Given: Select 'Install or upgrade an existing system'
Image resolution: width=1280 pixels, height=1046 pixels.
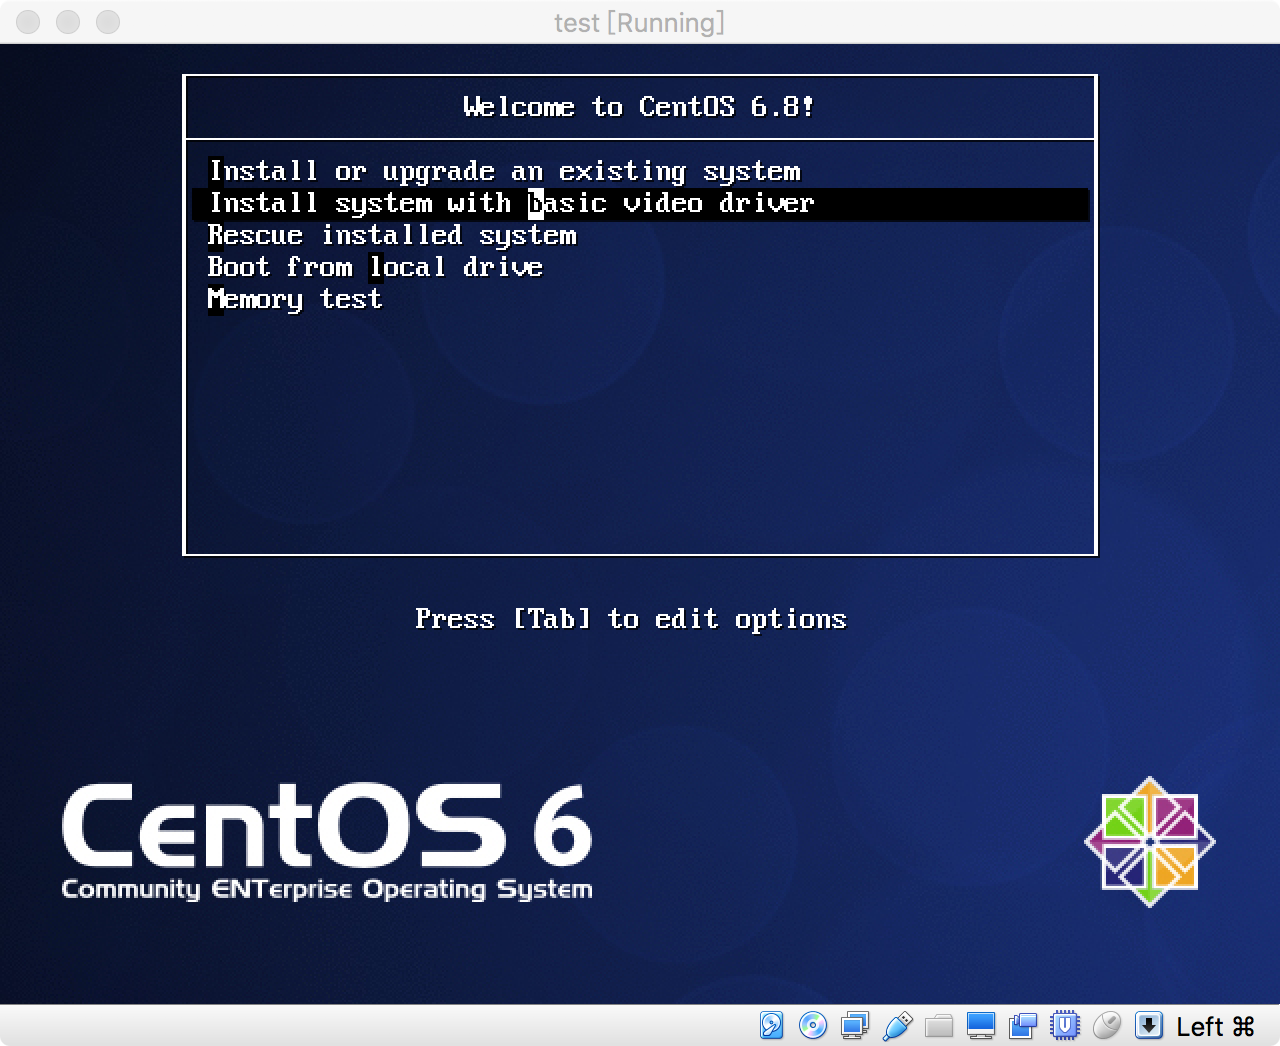Looking at the screenshot, I should 505,172.
